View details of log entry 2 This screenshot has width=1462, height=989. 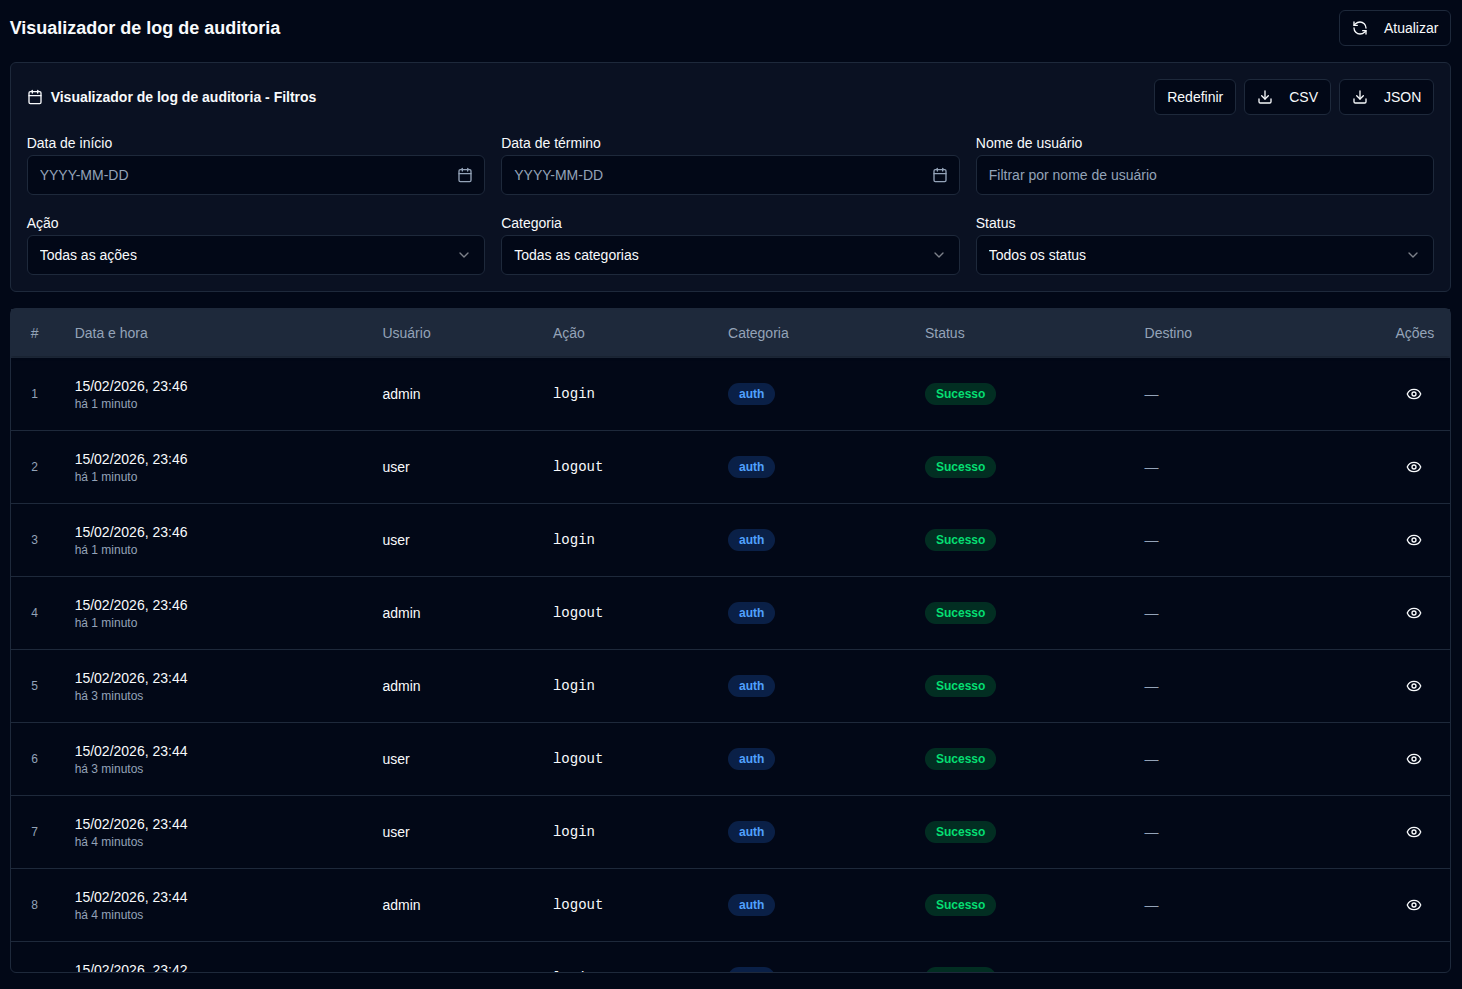tap(1413, 467)
